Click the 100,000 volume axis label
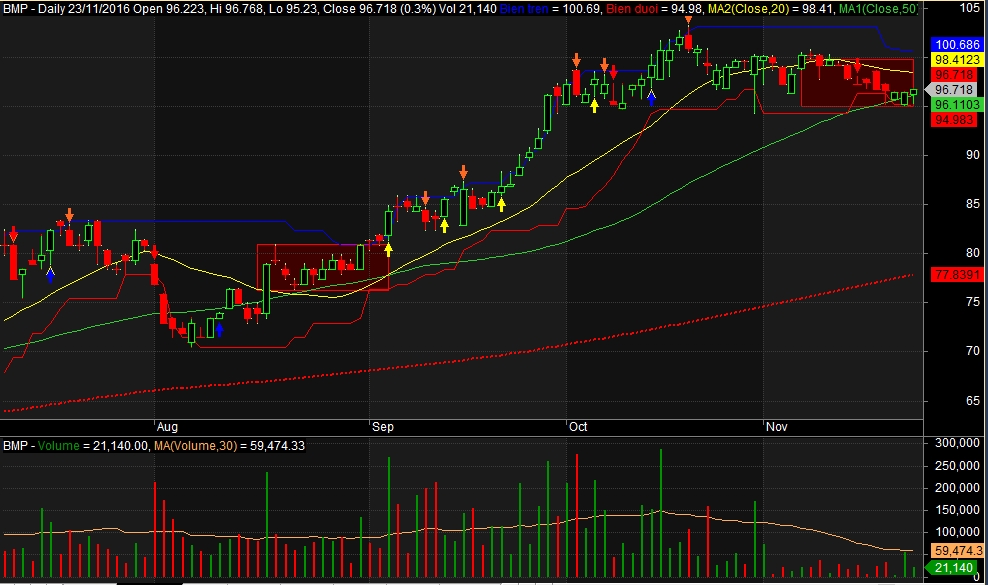This screenshot has height=585, width=988. pyautogui.click(x=956, y=532)
